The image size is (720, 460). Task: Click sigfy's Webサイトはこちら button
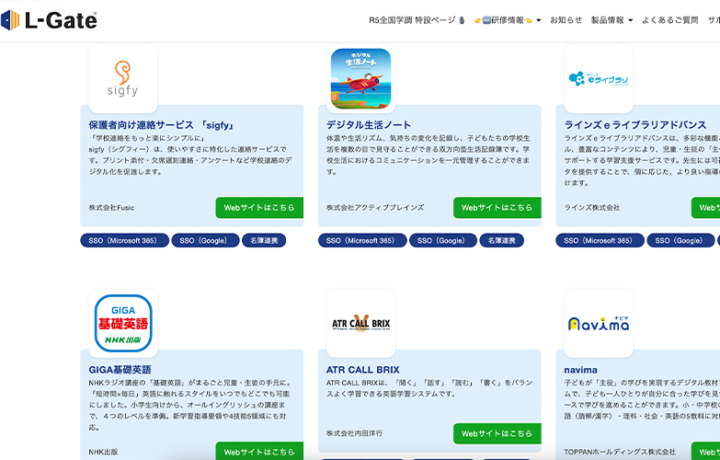click(259, 208)
